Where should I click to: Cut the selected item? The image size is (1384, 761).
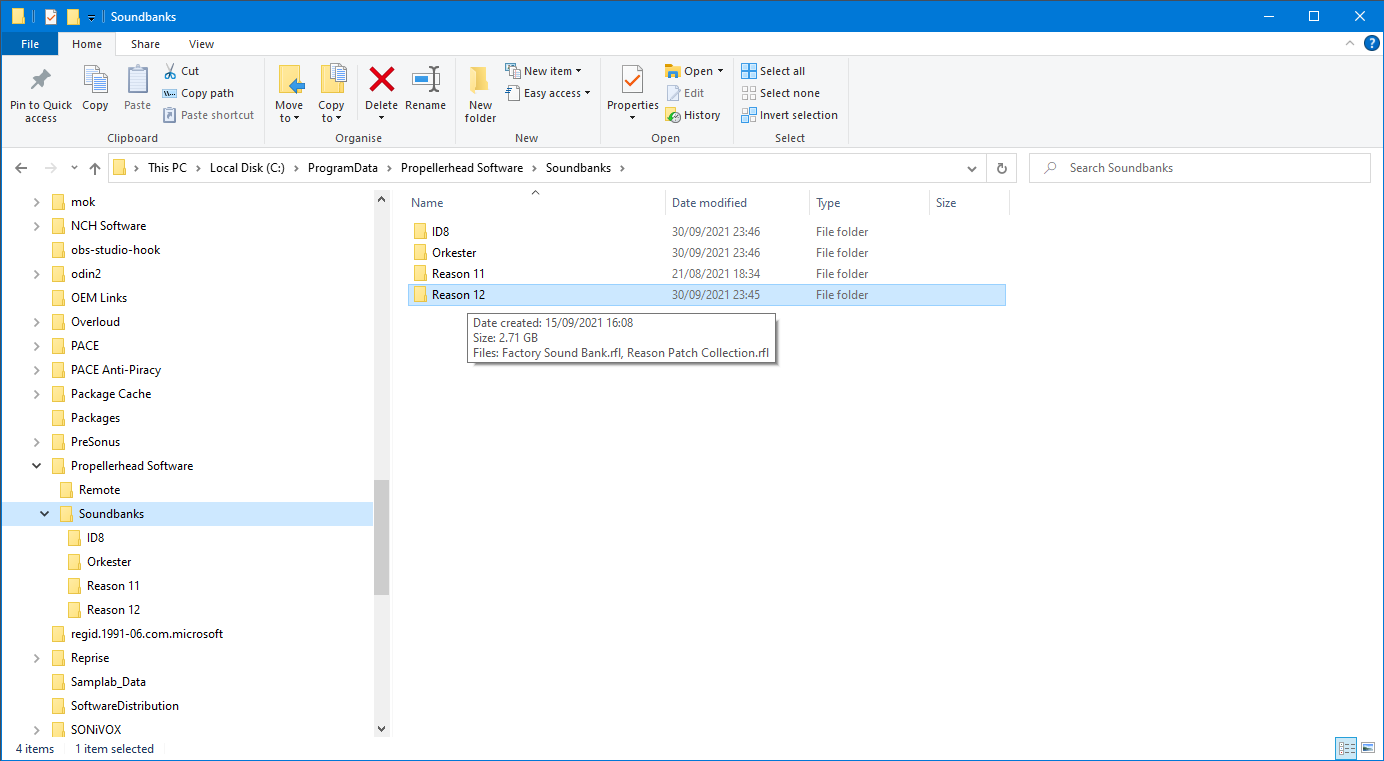pyautogui.click(x=181, y=71)
